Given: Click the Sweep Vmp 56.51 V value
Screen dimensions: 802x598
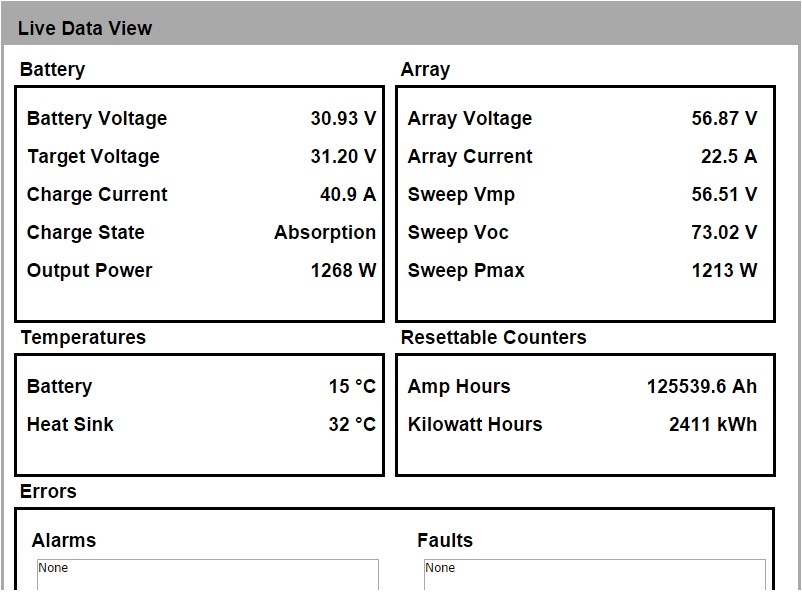Looking at the screenshot, I should pyautogui.click(x=724, y=194).
